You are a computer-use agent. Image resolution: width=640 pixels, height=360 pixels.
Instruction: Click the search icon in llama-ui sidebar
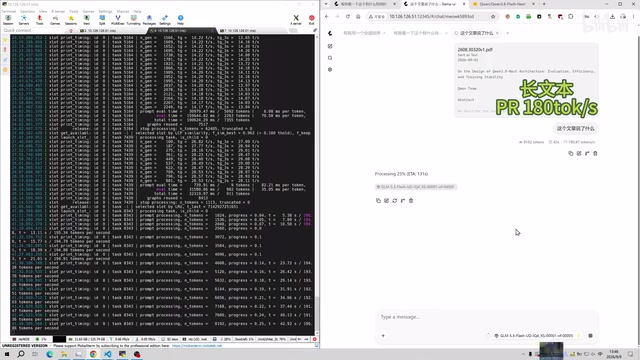coord(330,58)
